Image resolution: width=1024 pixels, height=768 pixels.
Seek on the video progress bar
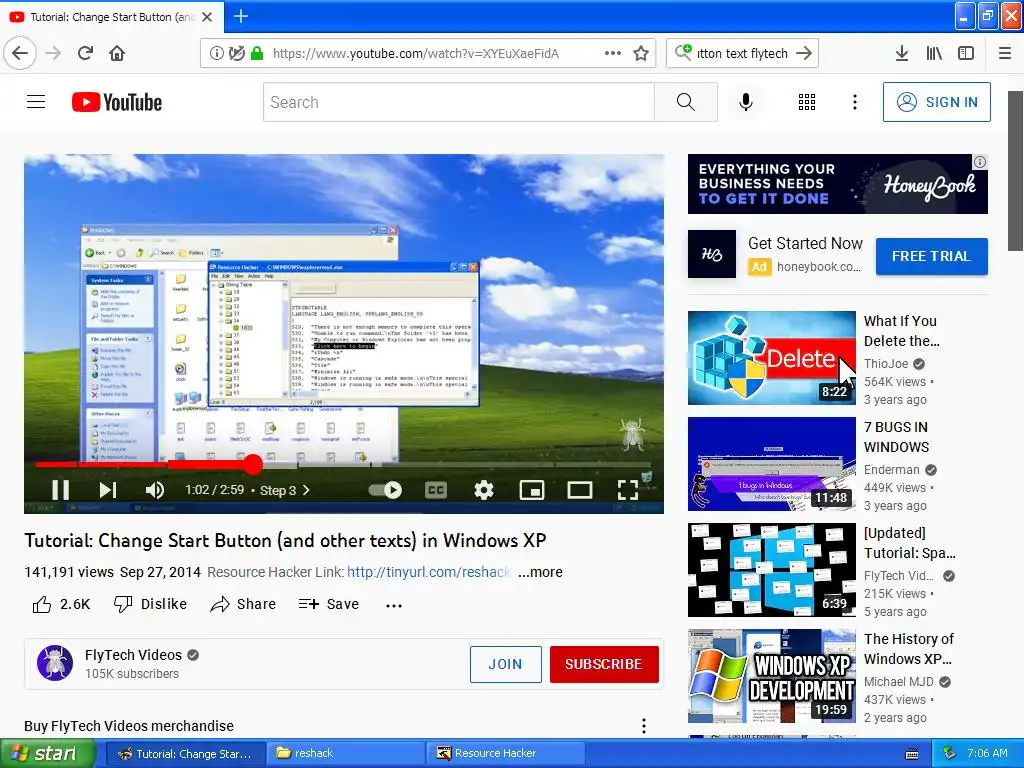(344, 464)
